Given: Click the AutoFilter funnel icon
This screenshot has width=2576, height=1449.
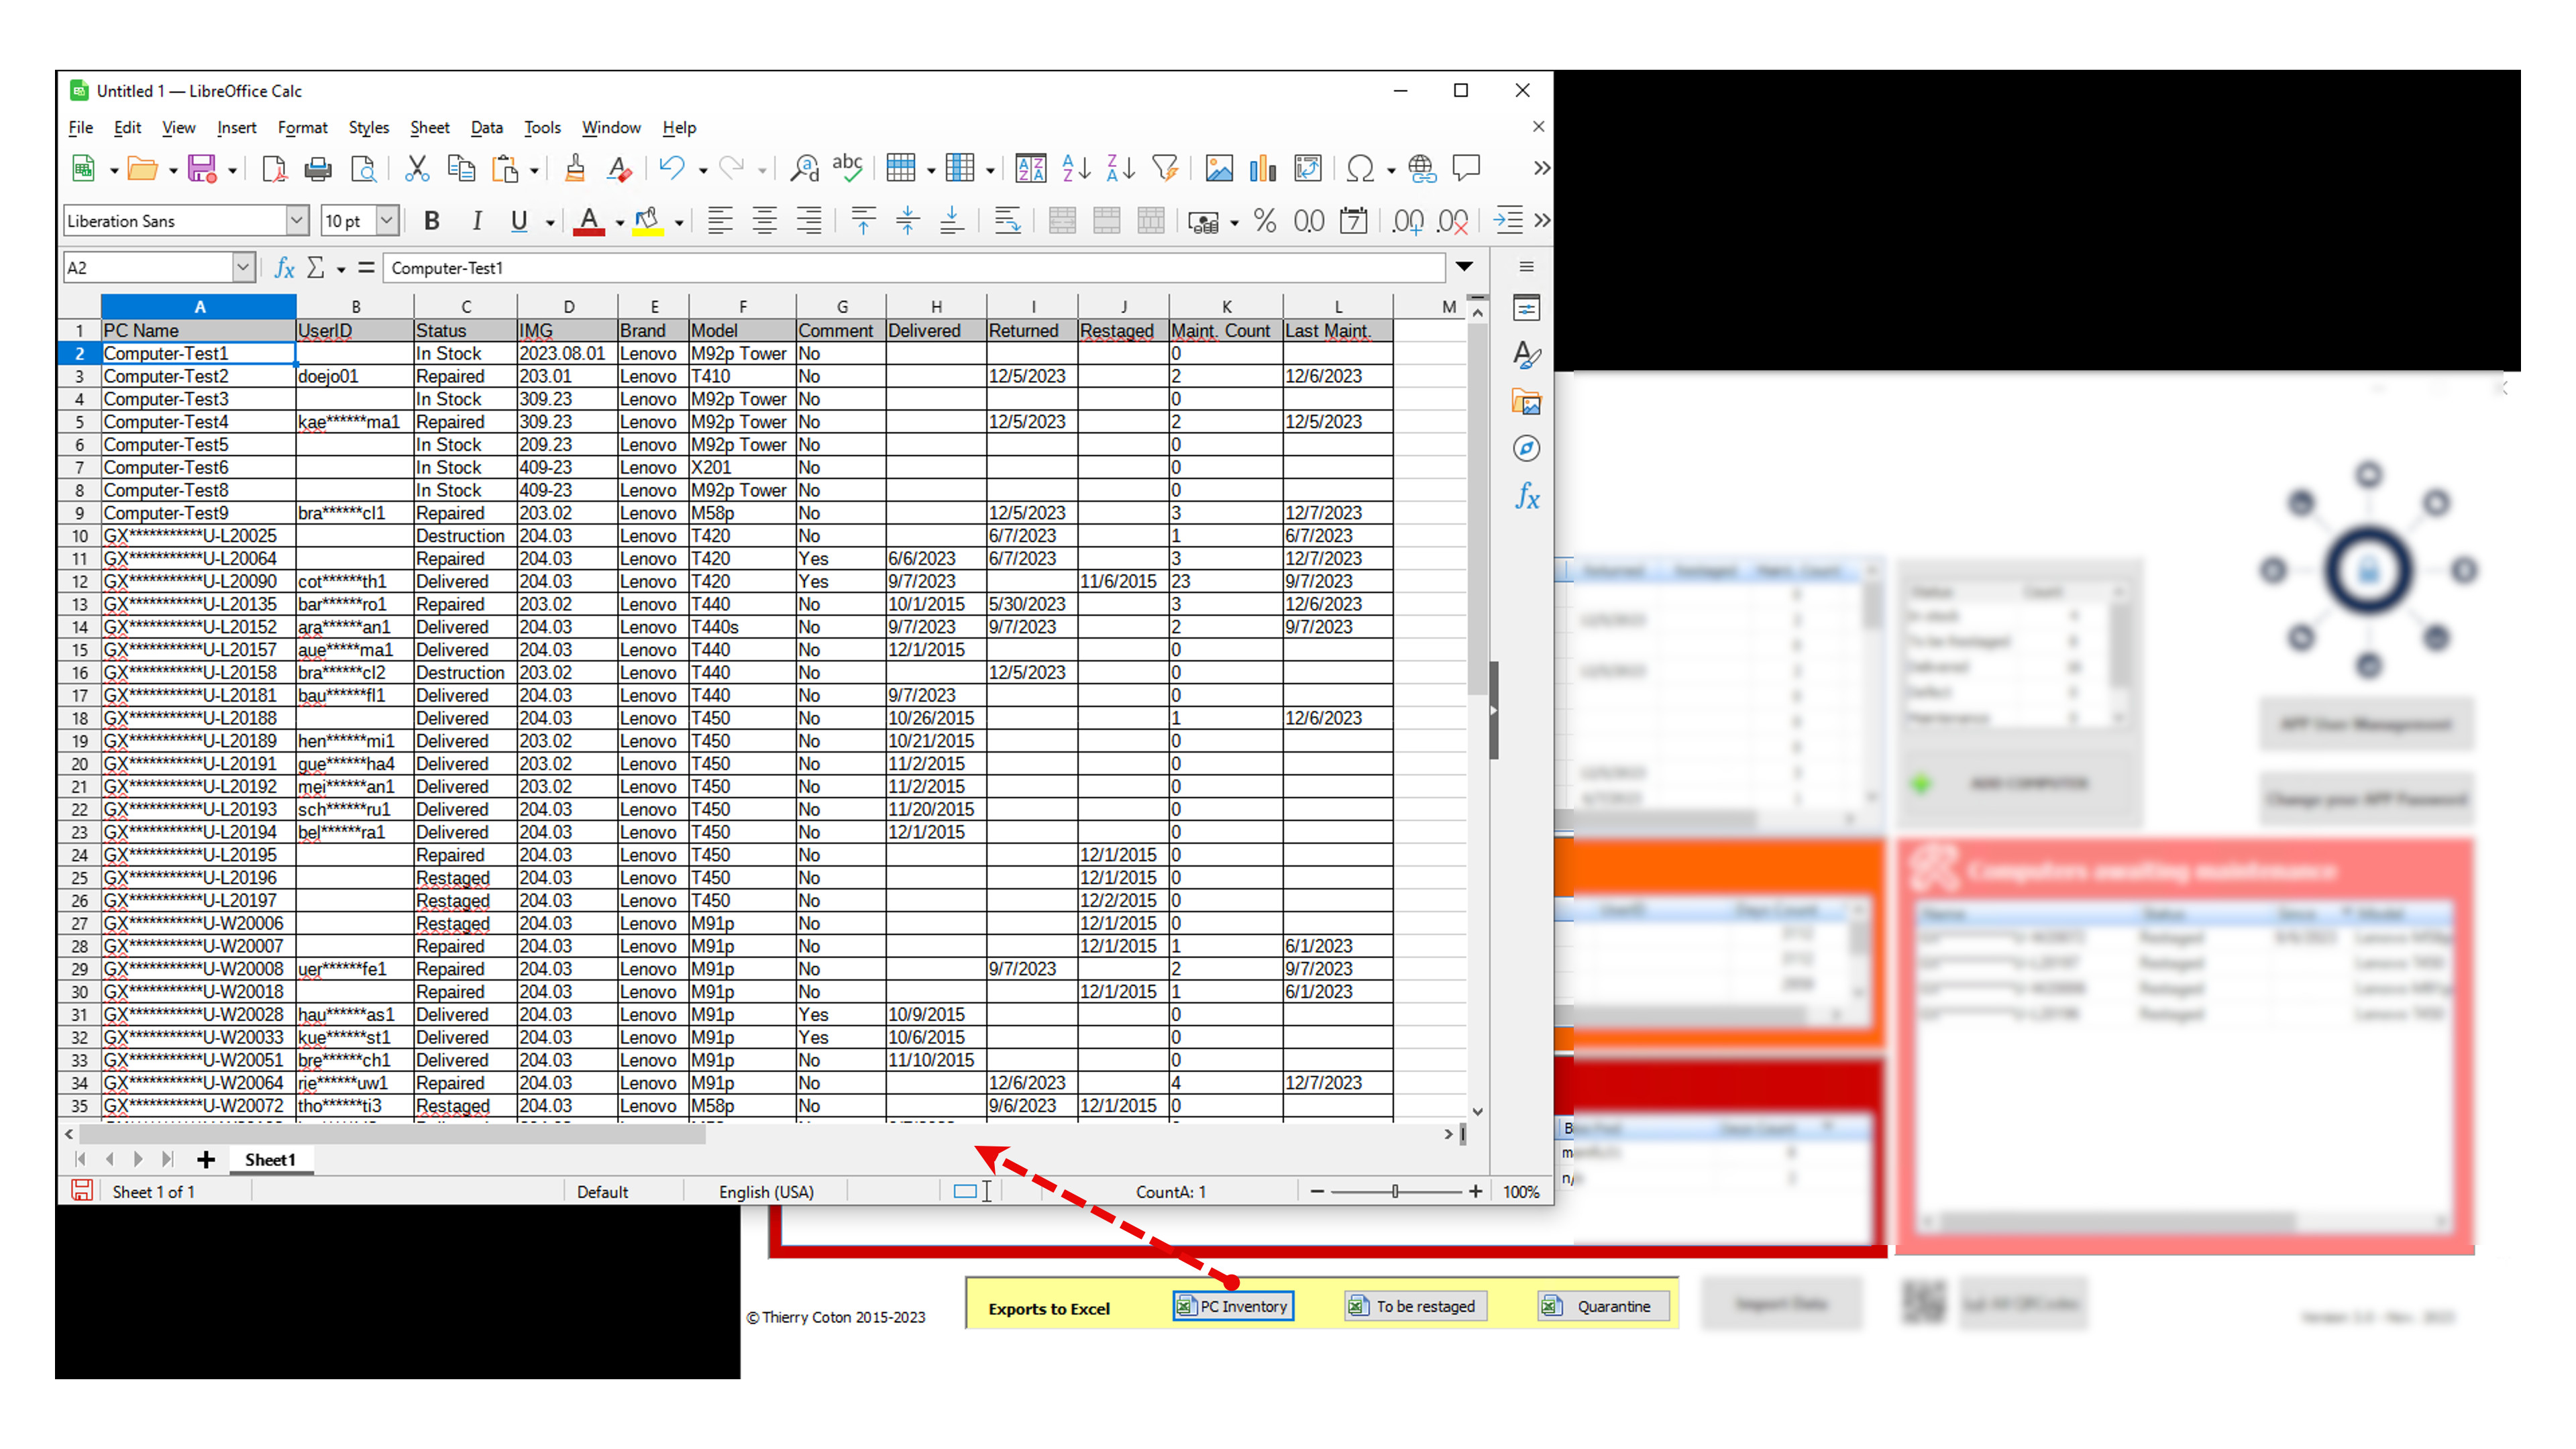Looking at the screenshot, I should click(1165, 169).
